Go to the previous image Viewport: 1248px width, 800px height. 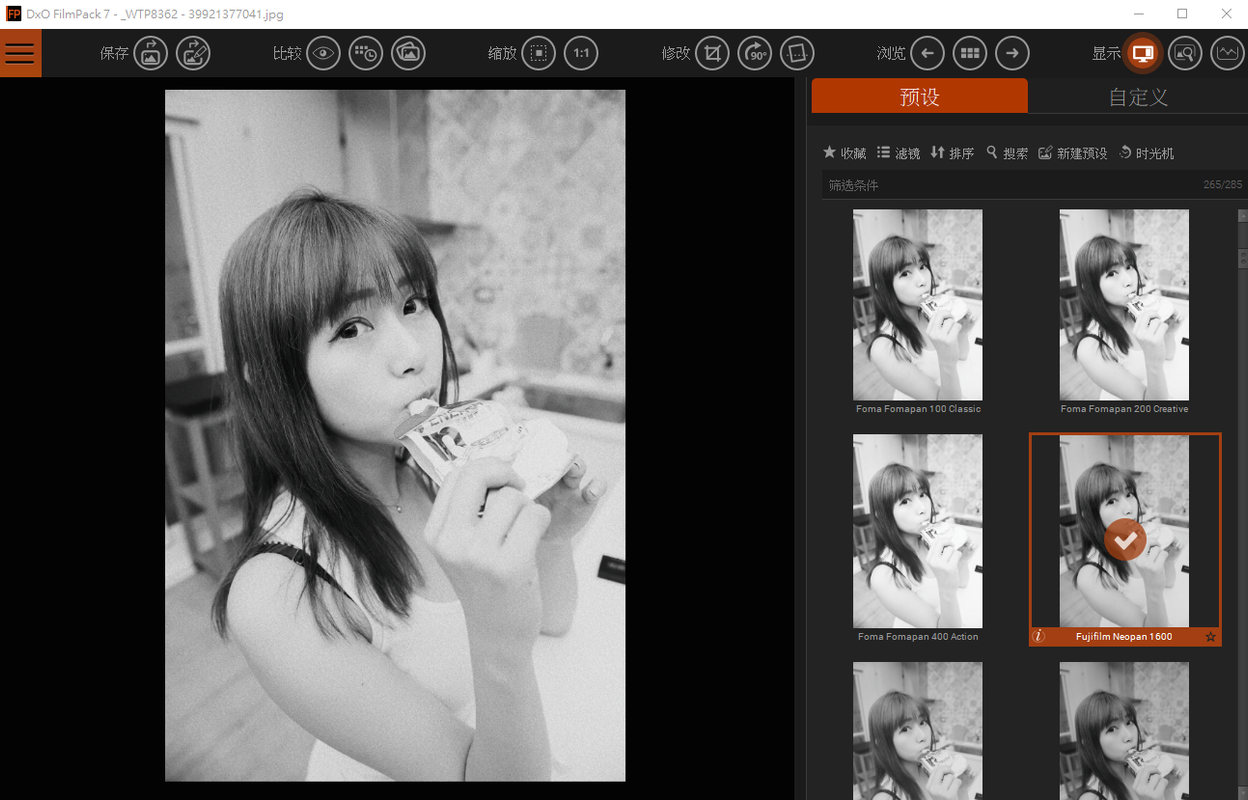tap(927, 53)
